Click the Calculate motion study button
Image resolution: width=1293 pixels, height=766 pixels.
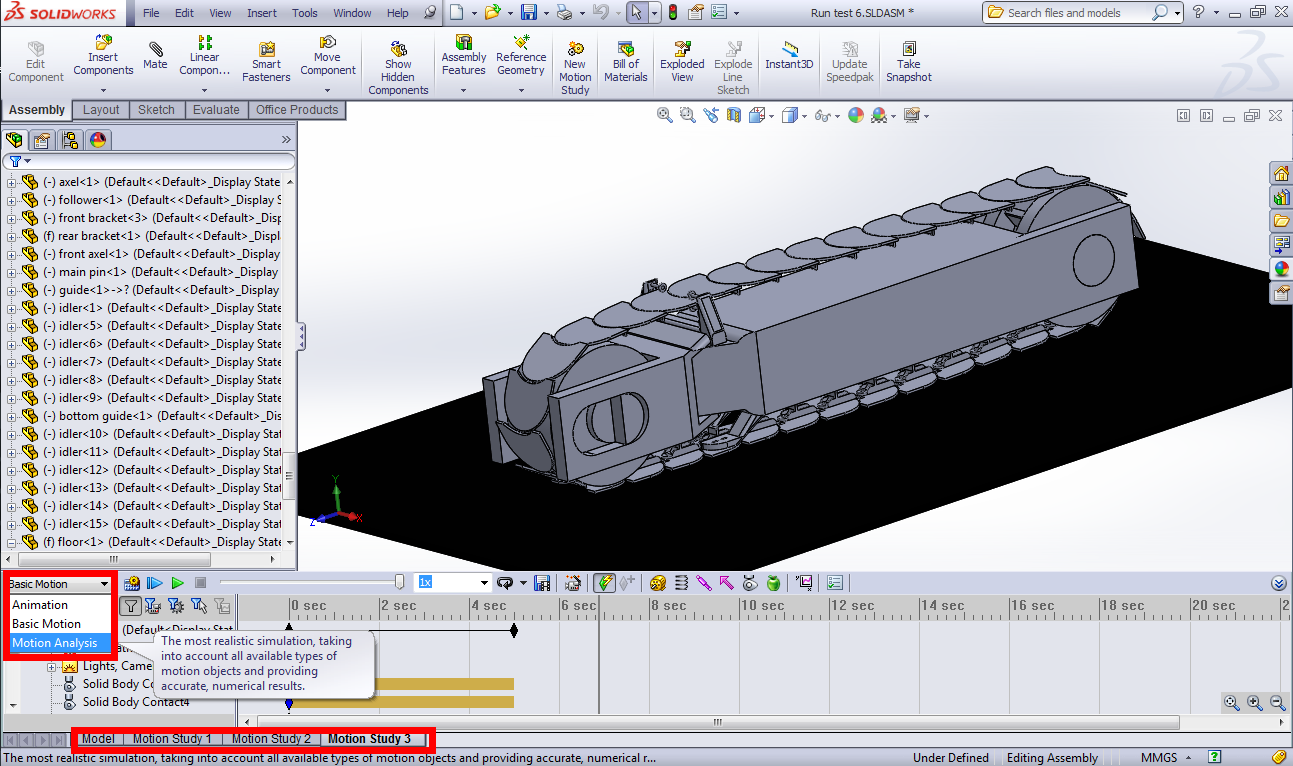tap(132, 583)
